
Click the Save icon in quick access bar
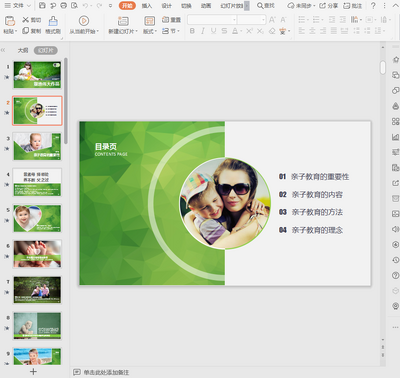[x=42, y=5]
